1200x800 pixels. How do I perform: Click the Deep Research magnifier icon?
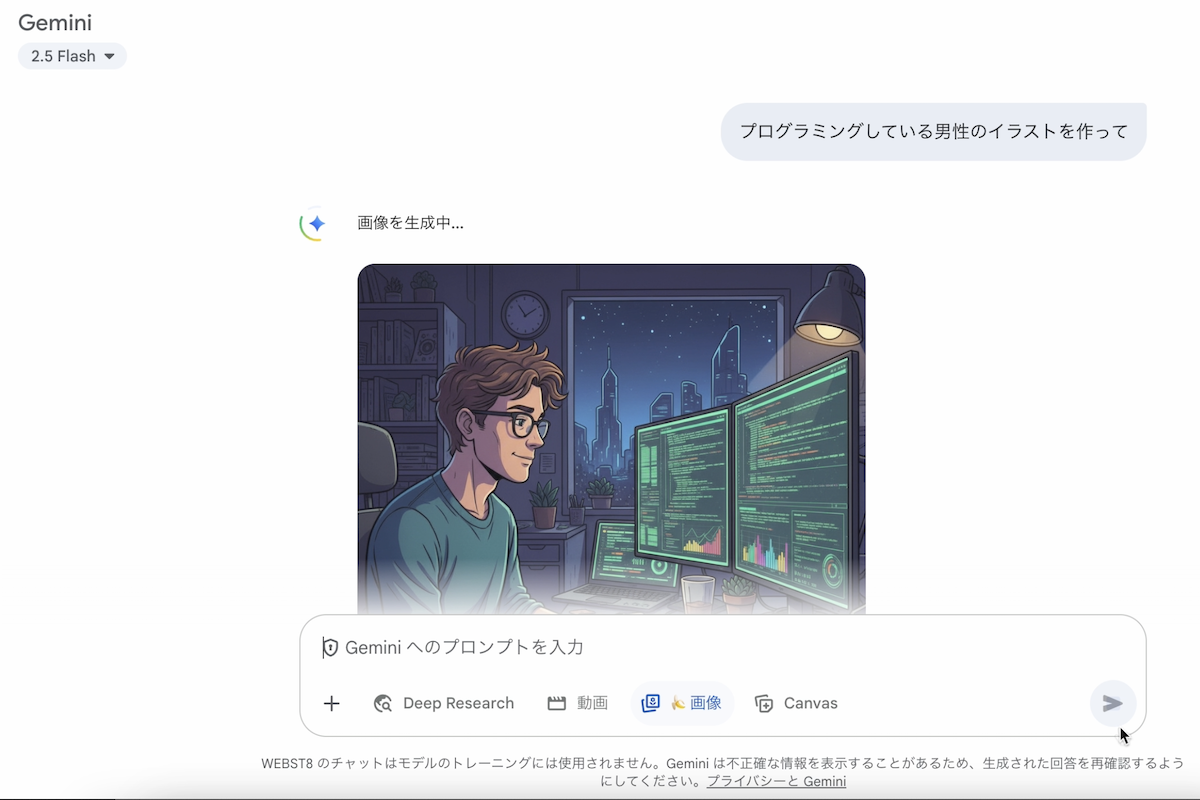pyautogui.click(x=383, y=703)
